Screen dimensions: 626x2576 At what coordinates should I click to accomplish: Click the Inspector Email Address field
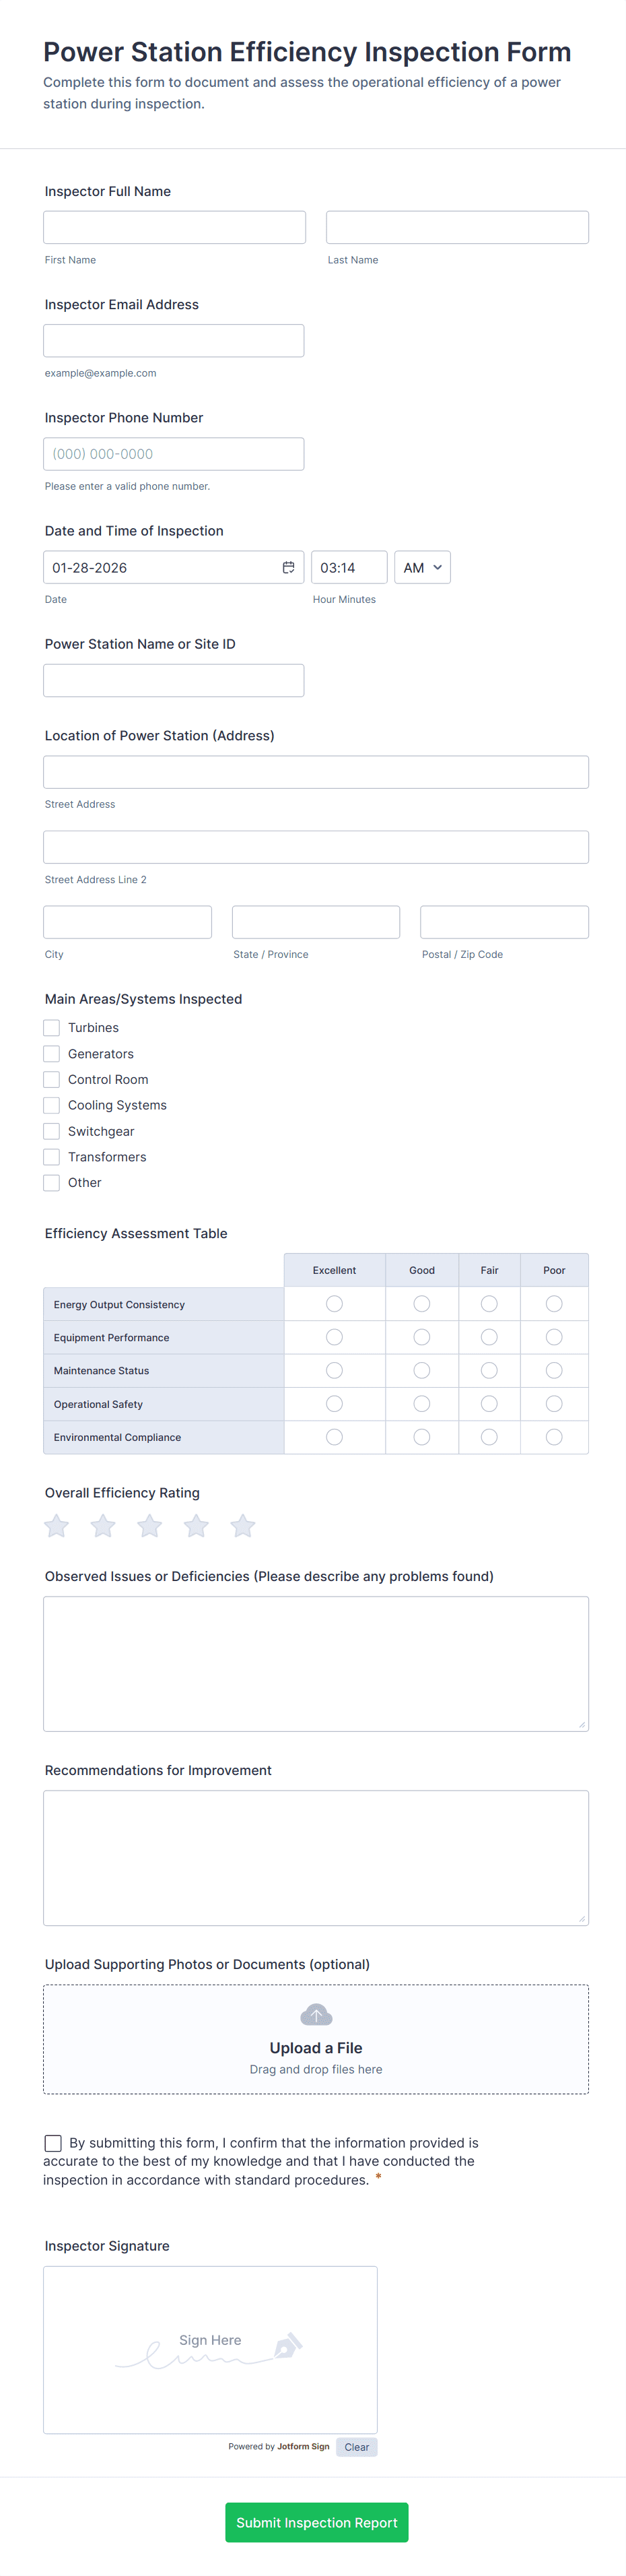click(174, 340)
